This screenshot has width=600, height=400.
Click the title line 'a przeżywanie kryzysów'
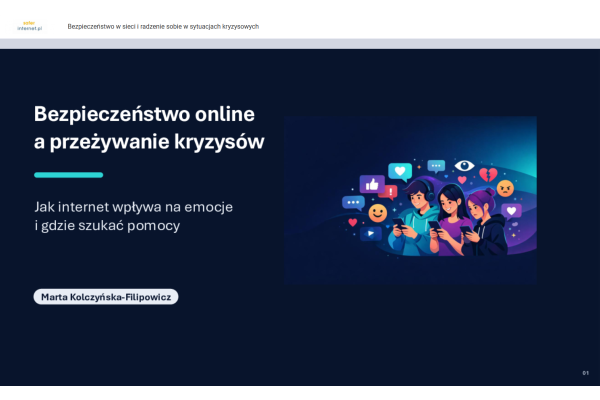tap(150, 142)
